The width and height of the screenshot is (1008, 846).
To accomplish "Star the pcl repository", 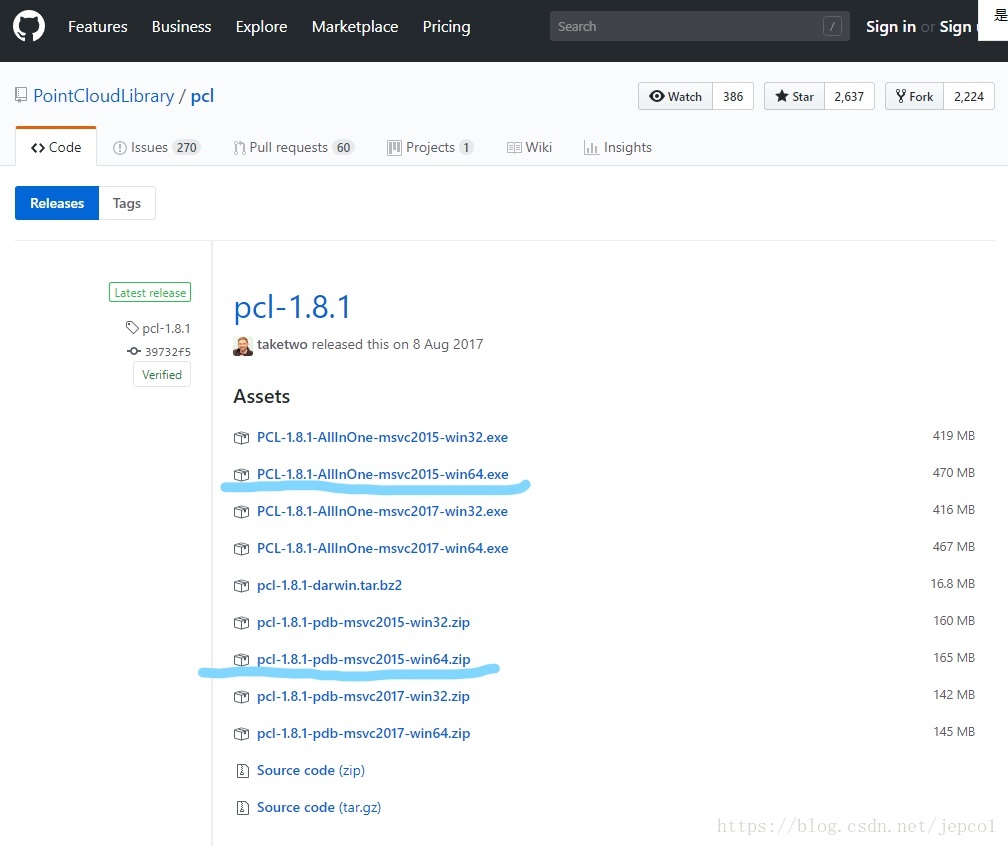I will click(x=794, y=96).
